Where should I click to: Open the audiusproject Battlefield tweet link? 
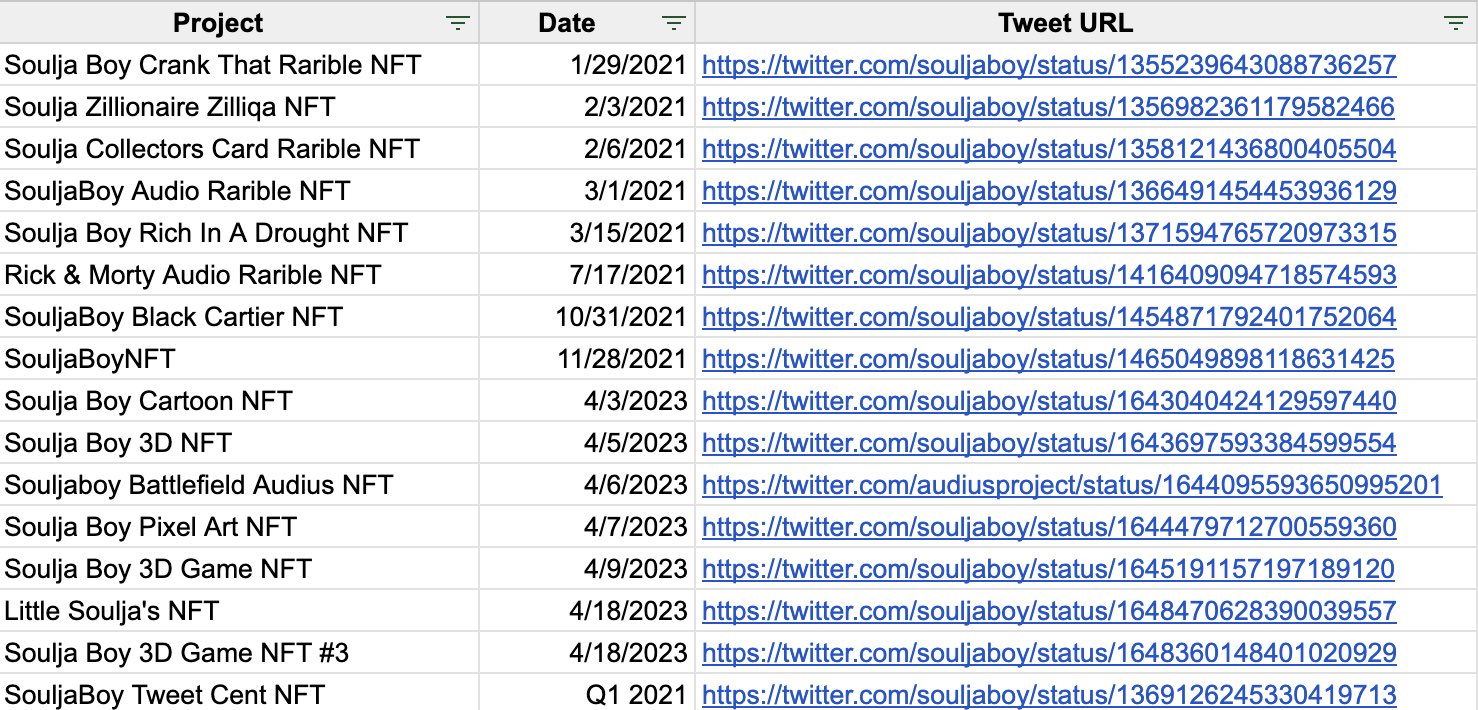pyautogui.click(x=1072, y=485)
